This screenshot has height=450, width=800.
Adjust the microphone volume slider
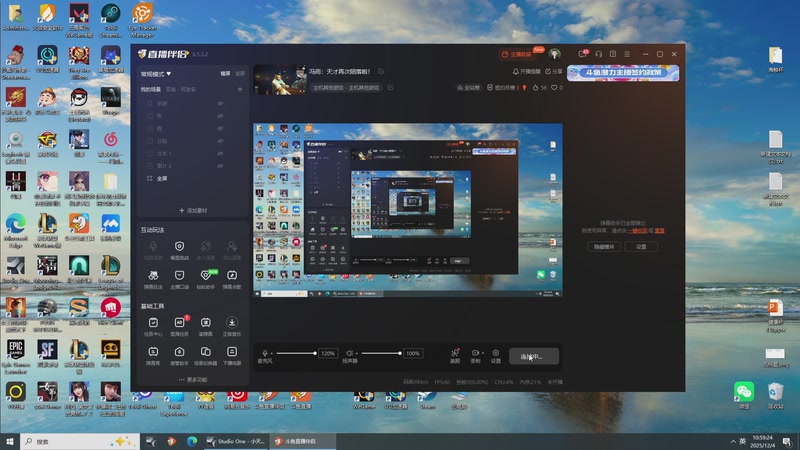click(295, 353)
